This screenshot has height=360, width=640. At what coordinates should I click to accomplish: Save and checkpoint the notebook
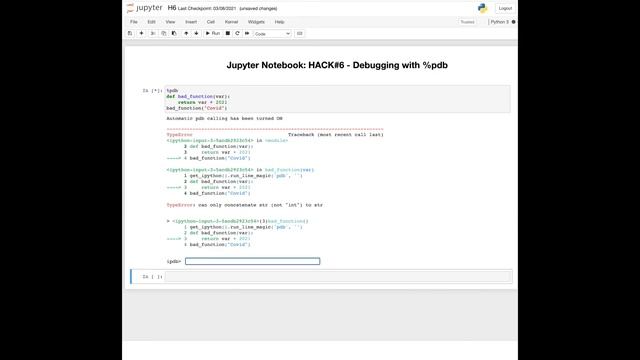click(130, 33)
